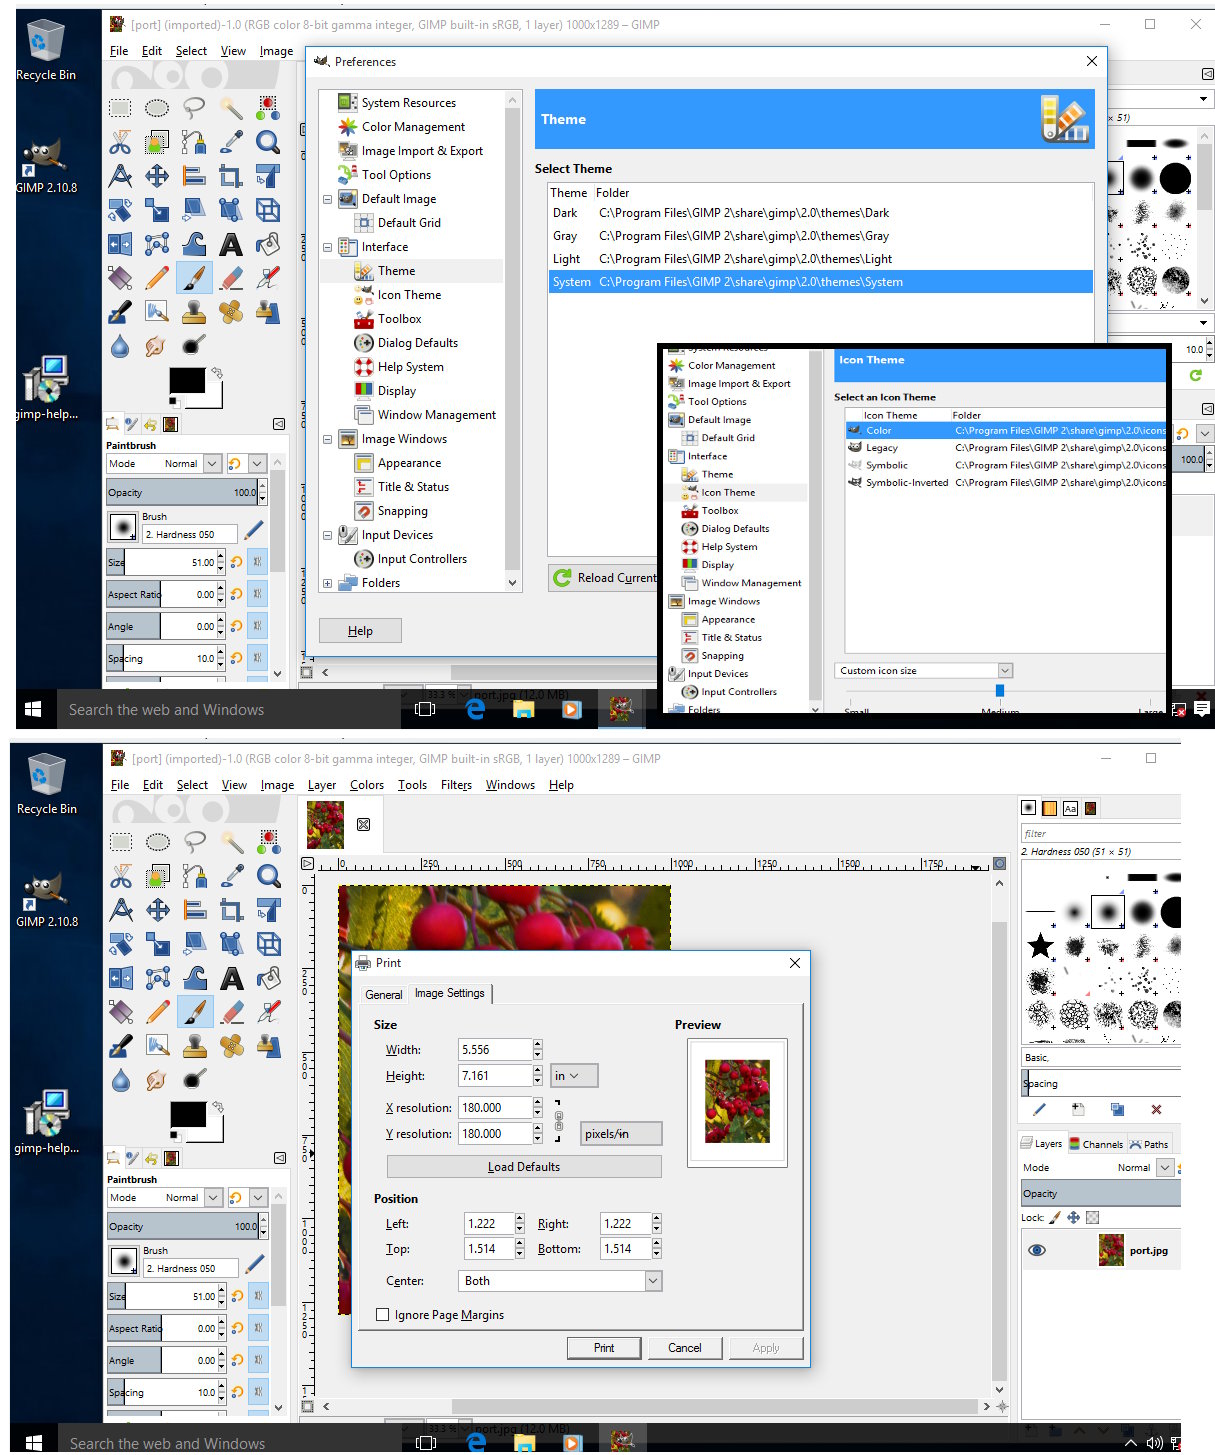Open Center dropdown set to Both

point(561,1281)
